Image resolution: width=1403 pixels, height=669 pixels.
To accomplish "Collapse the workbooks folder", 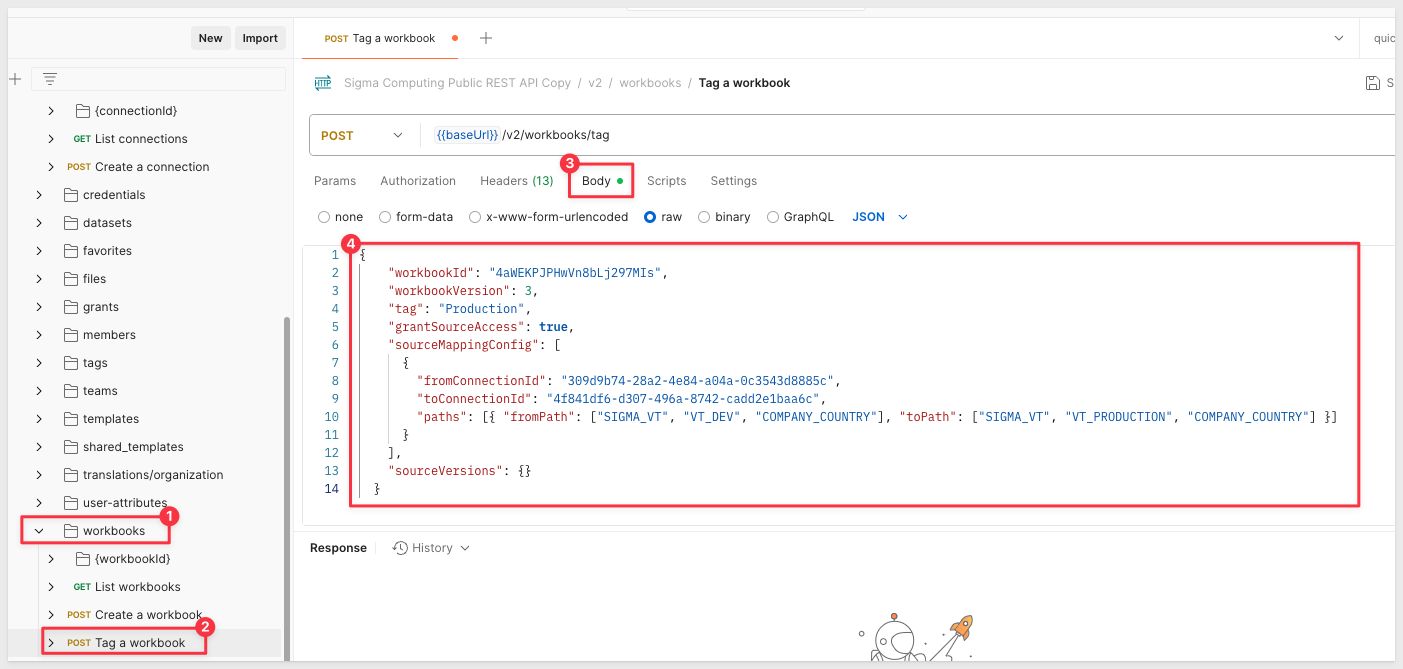I will 39,531.
